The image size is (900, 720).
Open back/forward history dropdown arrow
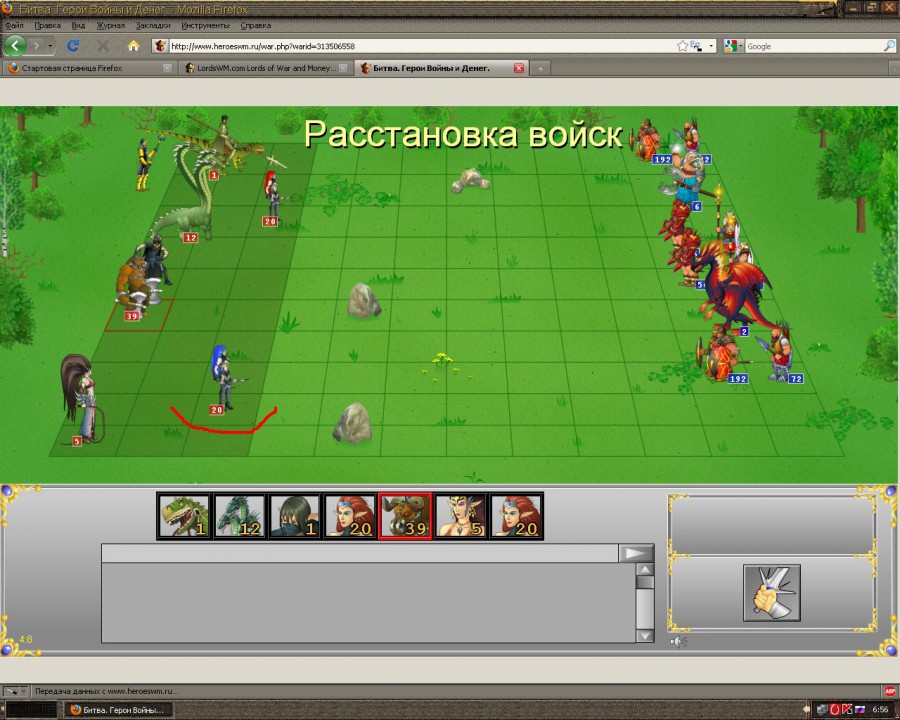point(51,45)
